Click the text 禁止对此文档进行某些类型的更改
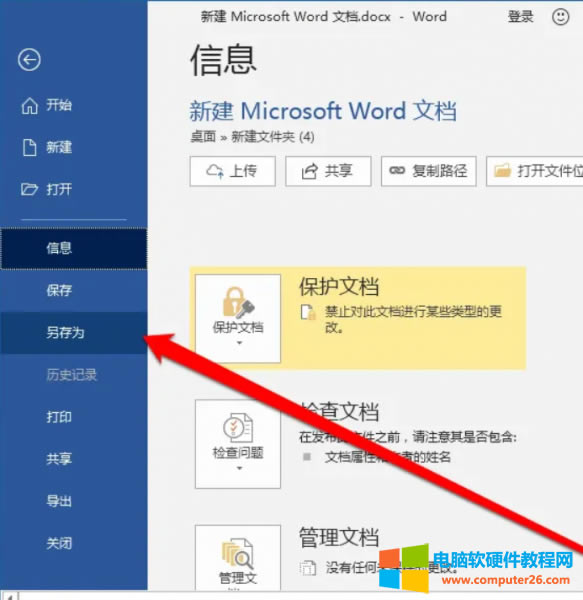This screenshot has width=583, height=600. 413,320
